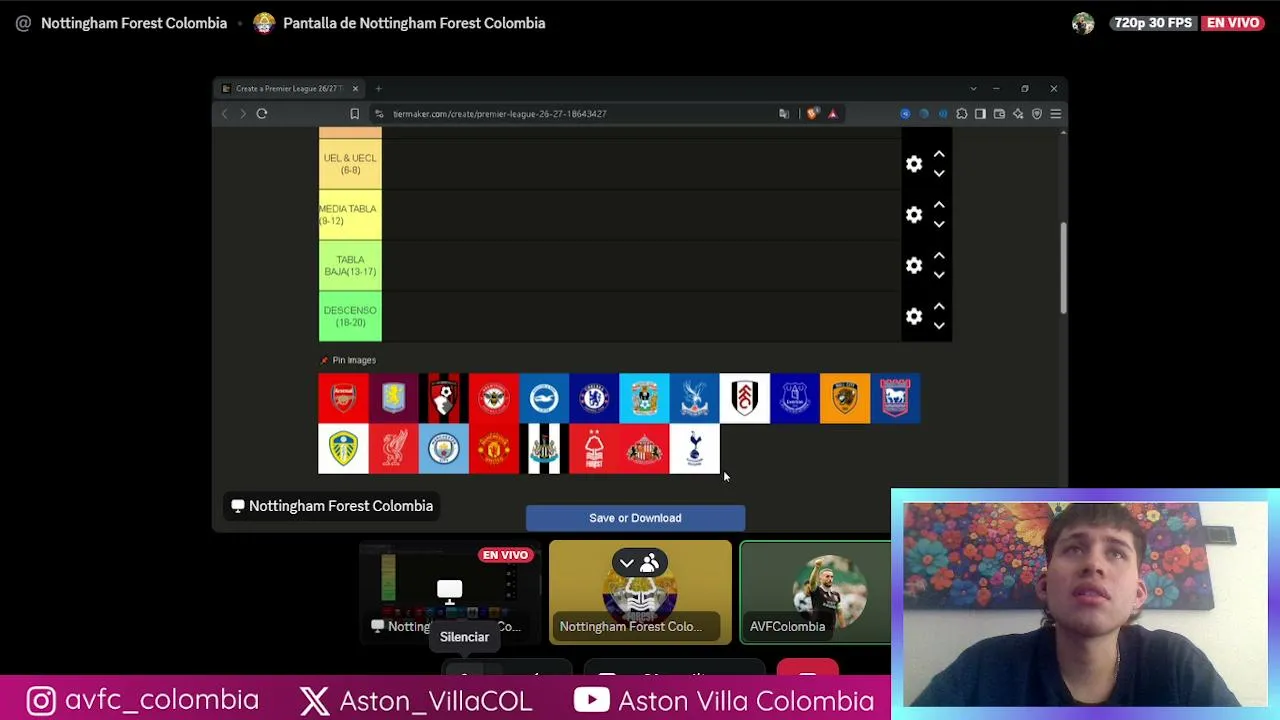The image size is (1280, 720).
Task: Open settings gear for DESCENSO tier
Action: pyautogui.click(x=914, y=316)
